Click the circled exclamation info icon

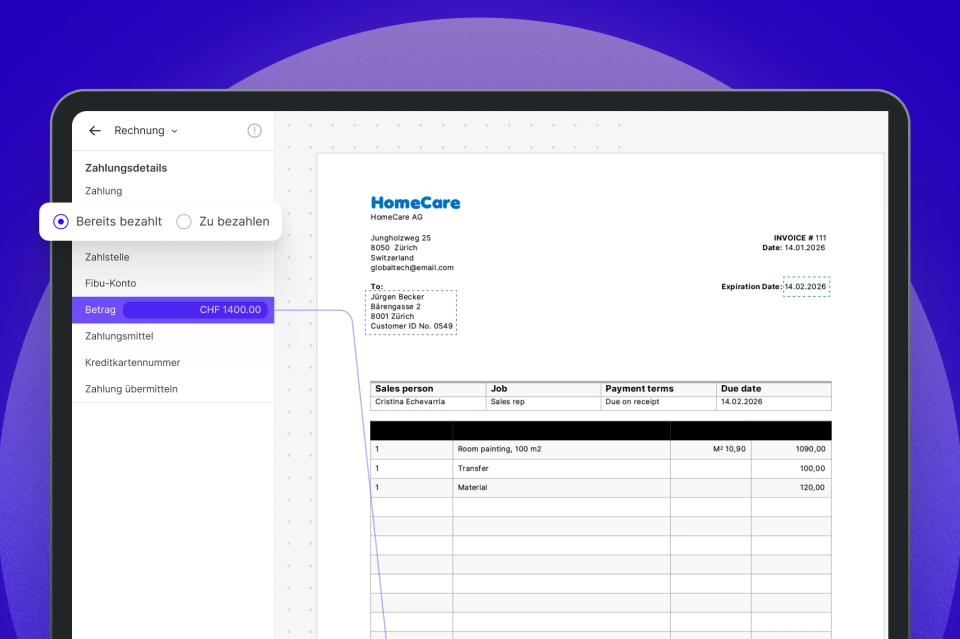[254, 131]
